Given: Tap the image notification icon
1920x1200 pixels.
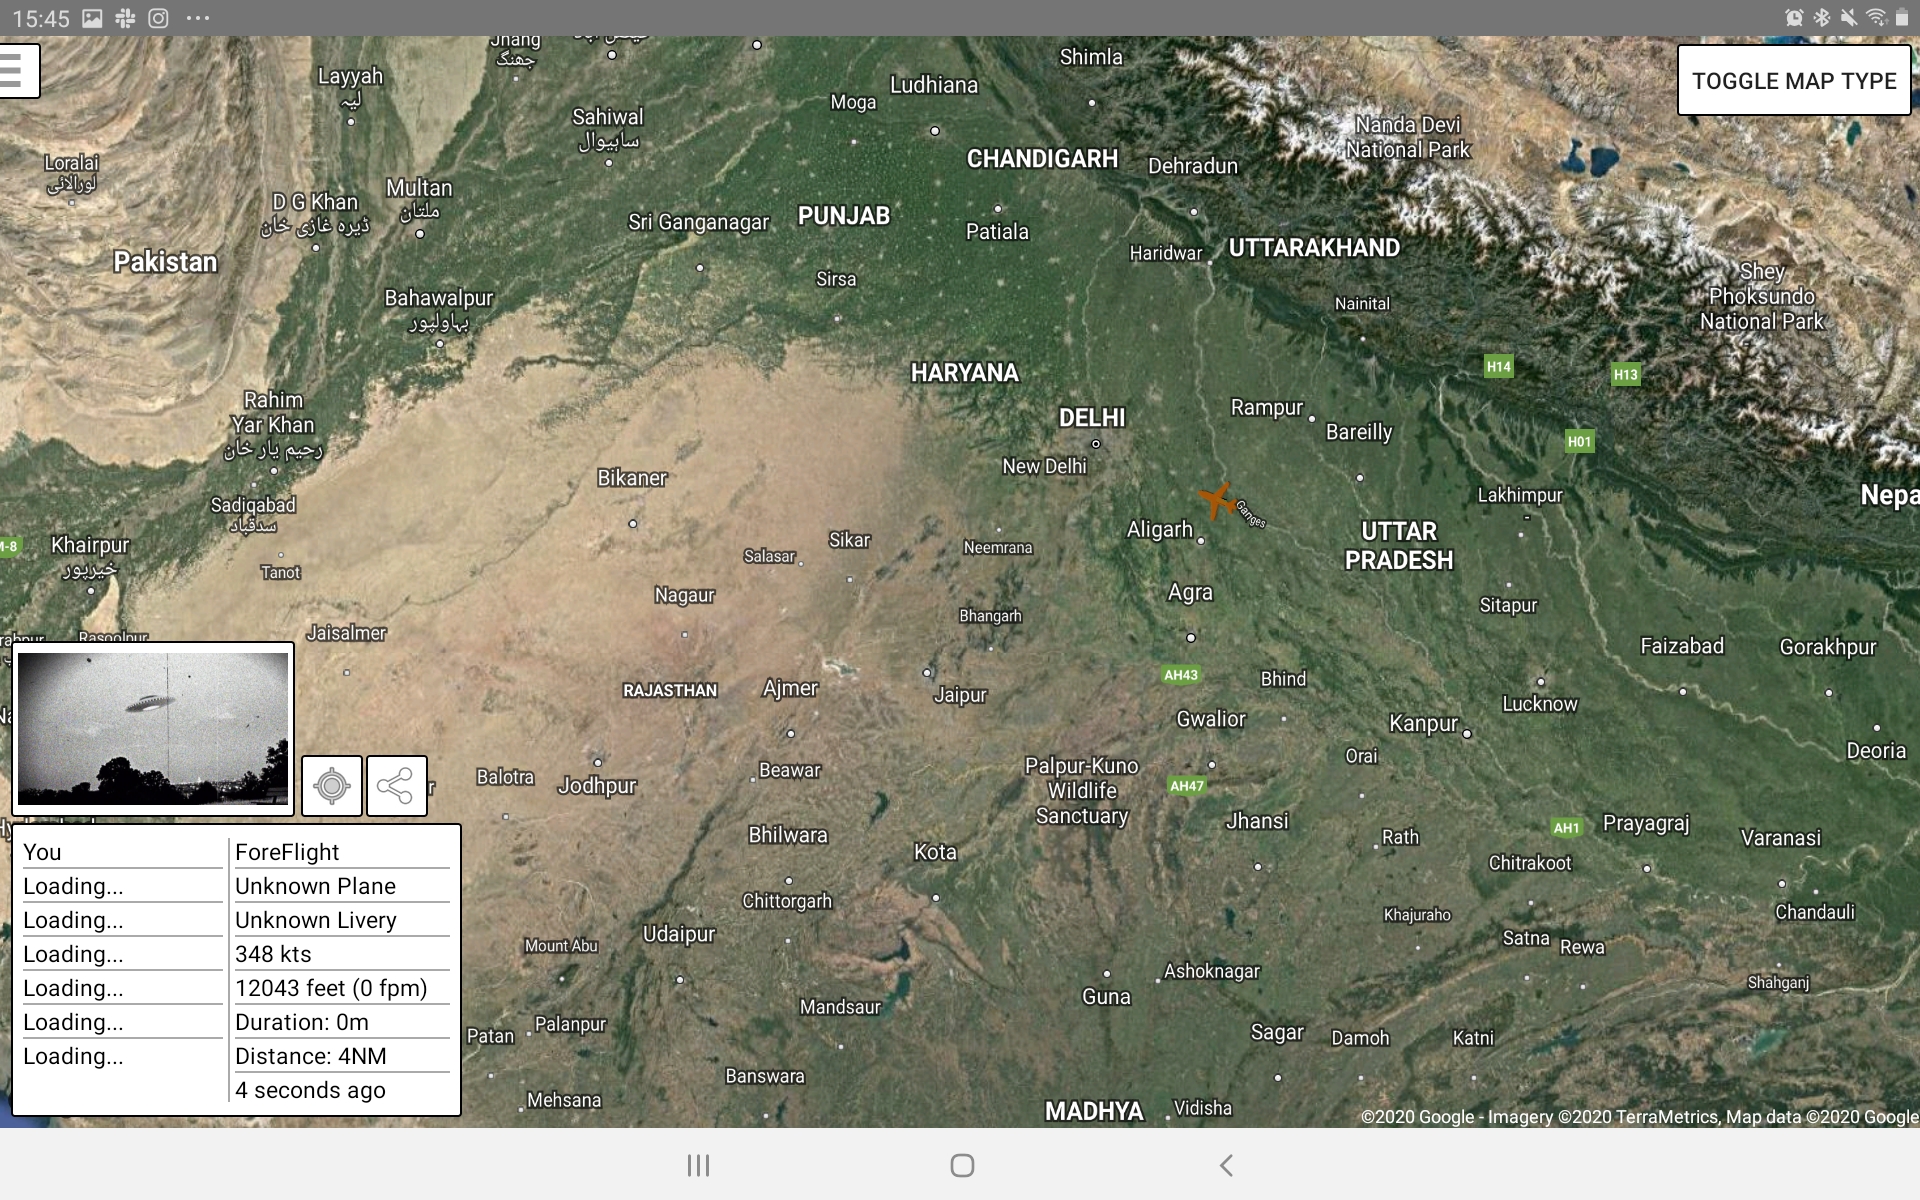Looking at the screenshot, I should (92, 18).
